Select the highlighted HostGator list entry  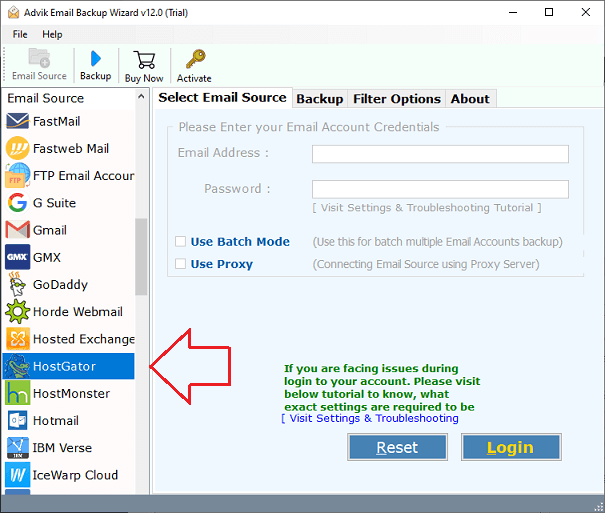[69, 366]
